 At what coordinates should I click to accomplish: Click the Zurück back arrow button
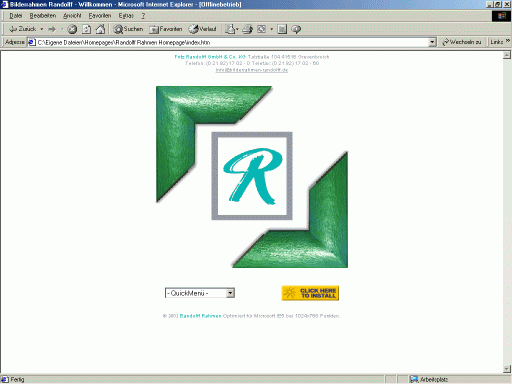(x=23, y=29)
